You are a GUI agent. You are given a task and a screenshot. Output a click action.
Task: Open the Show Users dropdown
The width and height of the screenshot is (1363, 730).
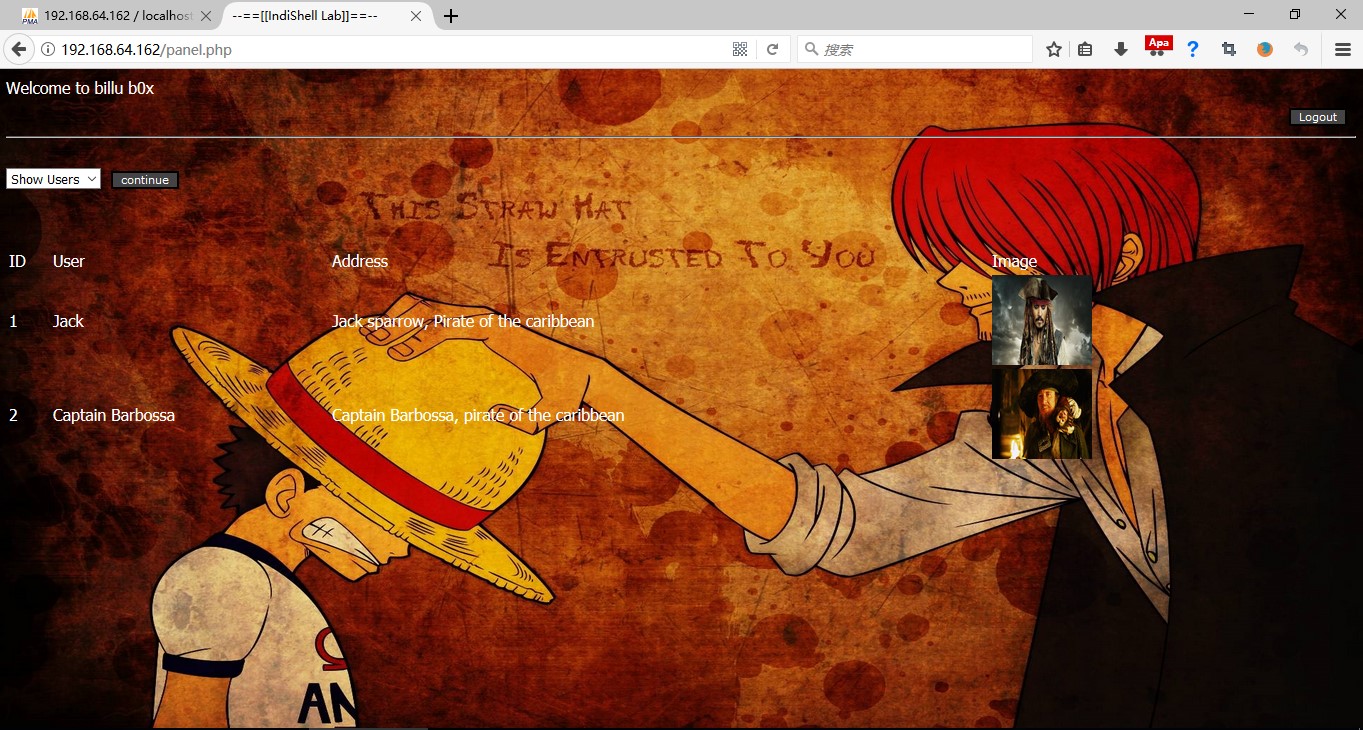click(x=53, y=179)
